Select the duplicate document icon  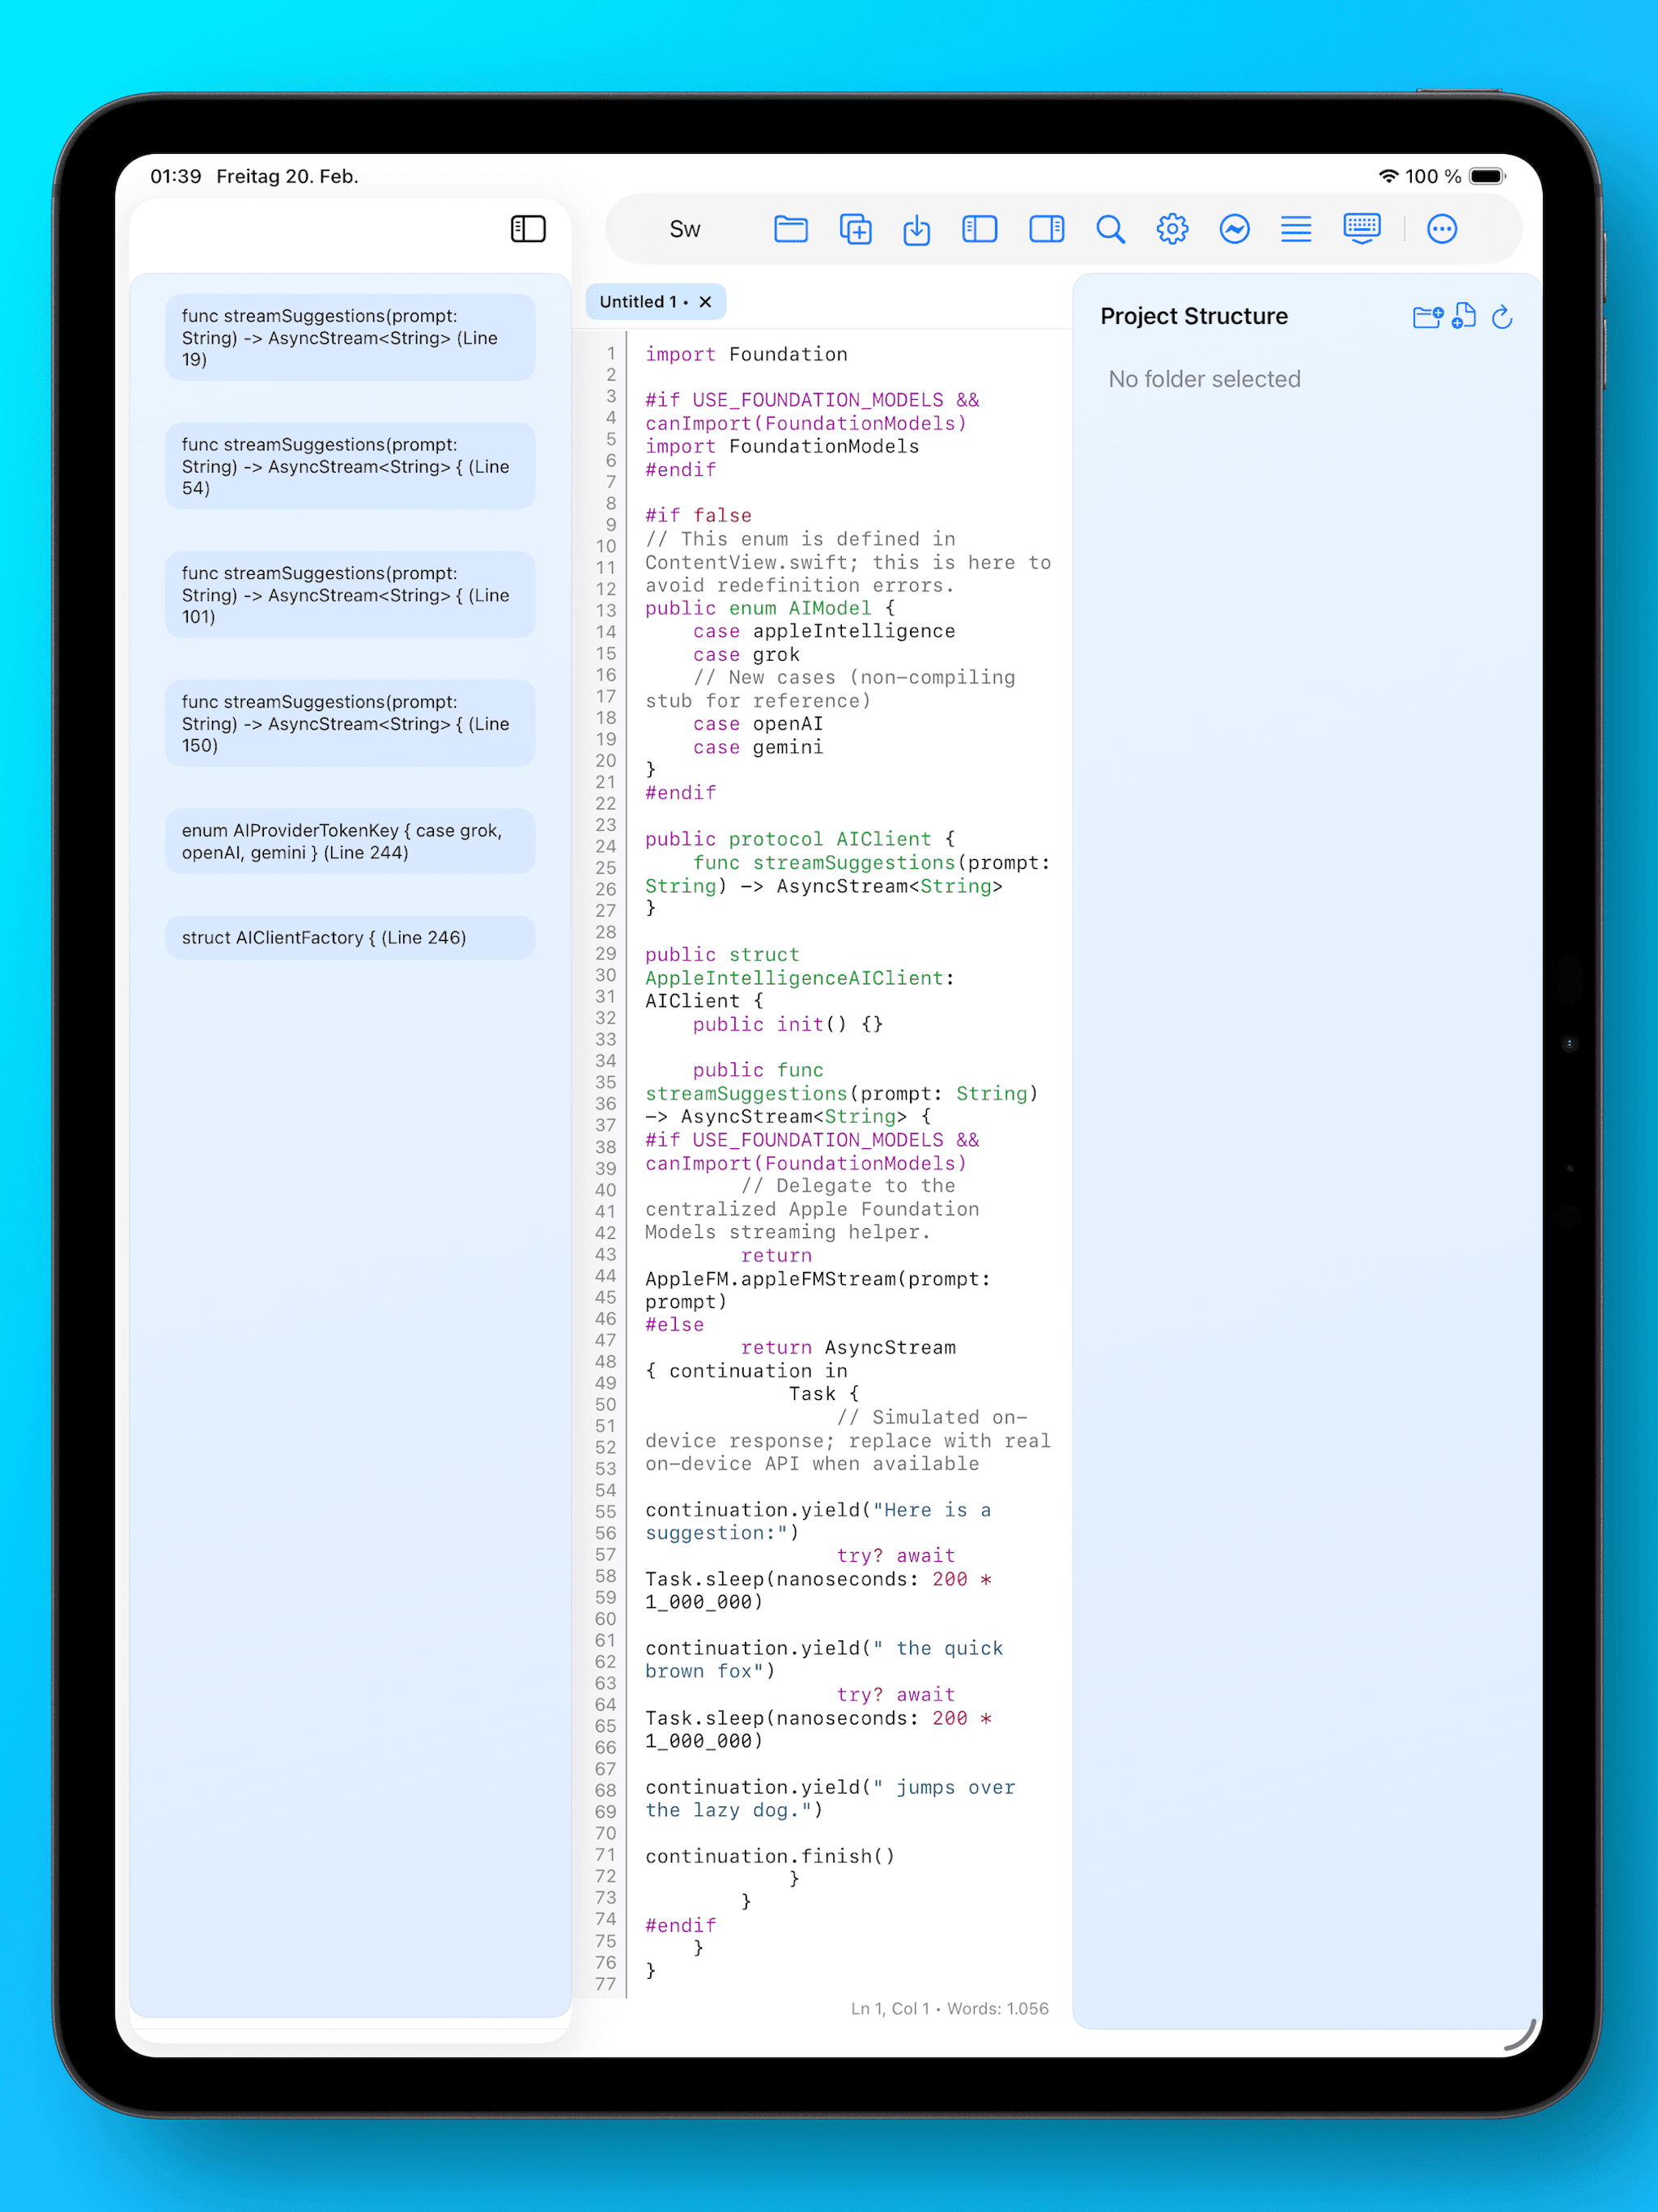[855, 229]
